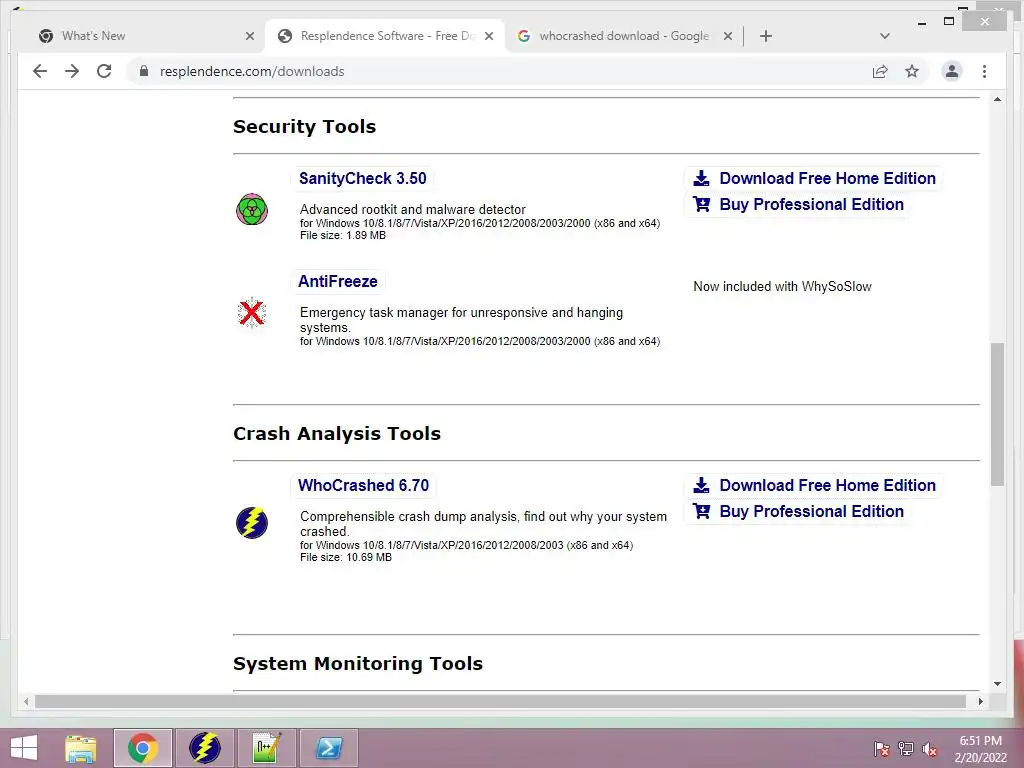Open the WhoCrashed 6.70 link
Image resolution: width=1024 pixels, height=768 pixels.
[363, 485]
